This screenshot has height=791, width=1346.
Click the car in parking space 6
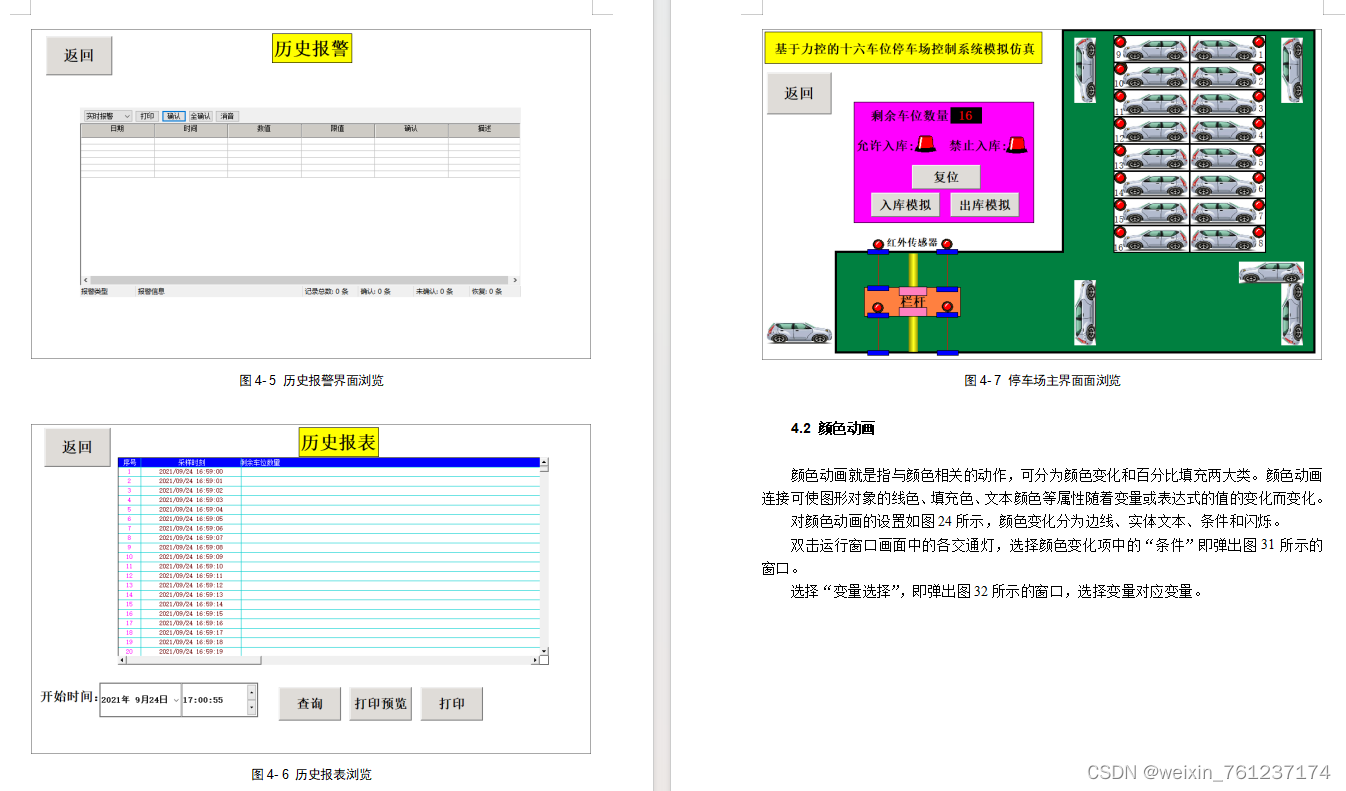click(x=1222, y=184)
